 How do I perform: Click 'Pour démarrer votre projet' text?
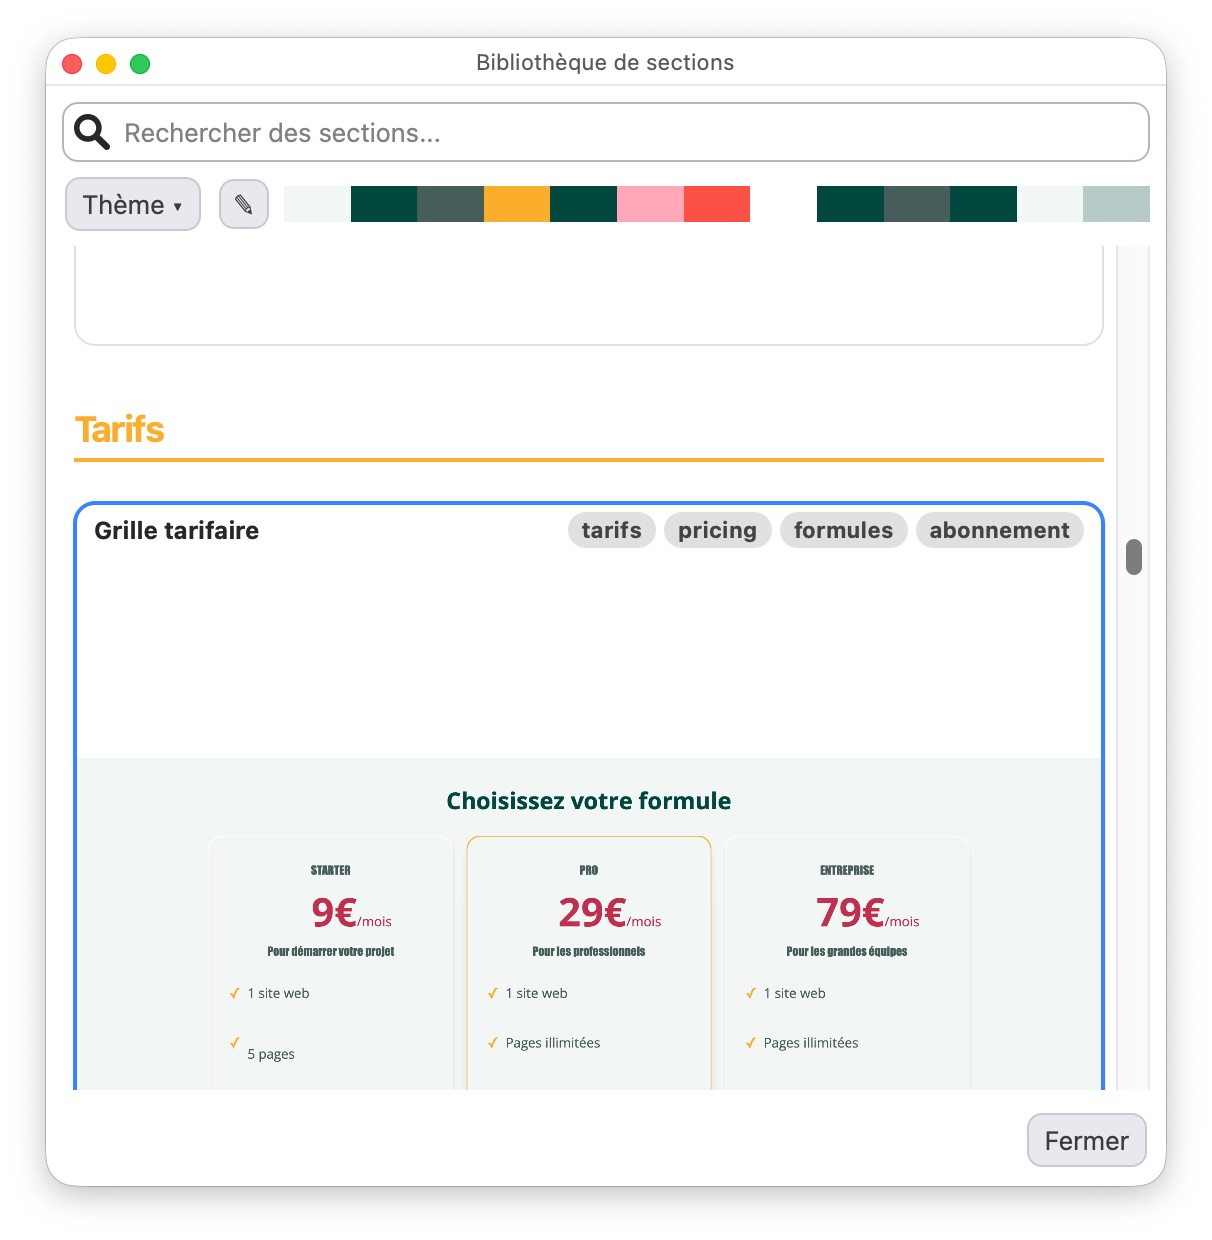coord(331,951)
